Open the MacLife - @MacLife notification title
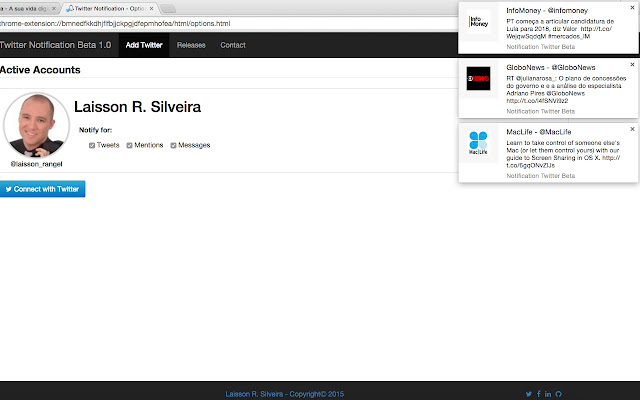Image resolution: width=640 pixels, height=400 pixels. pos(539,132)
